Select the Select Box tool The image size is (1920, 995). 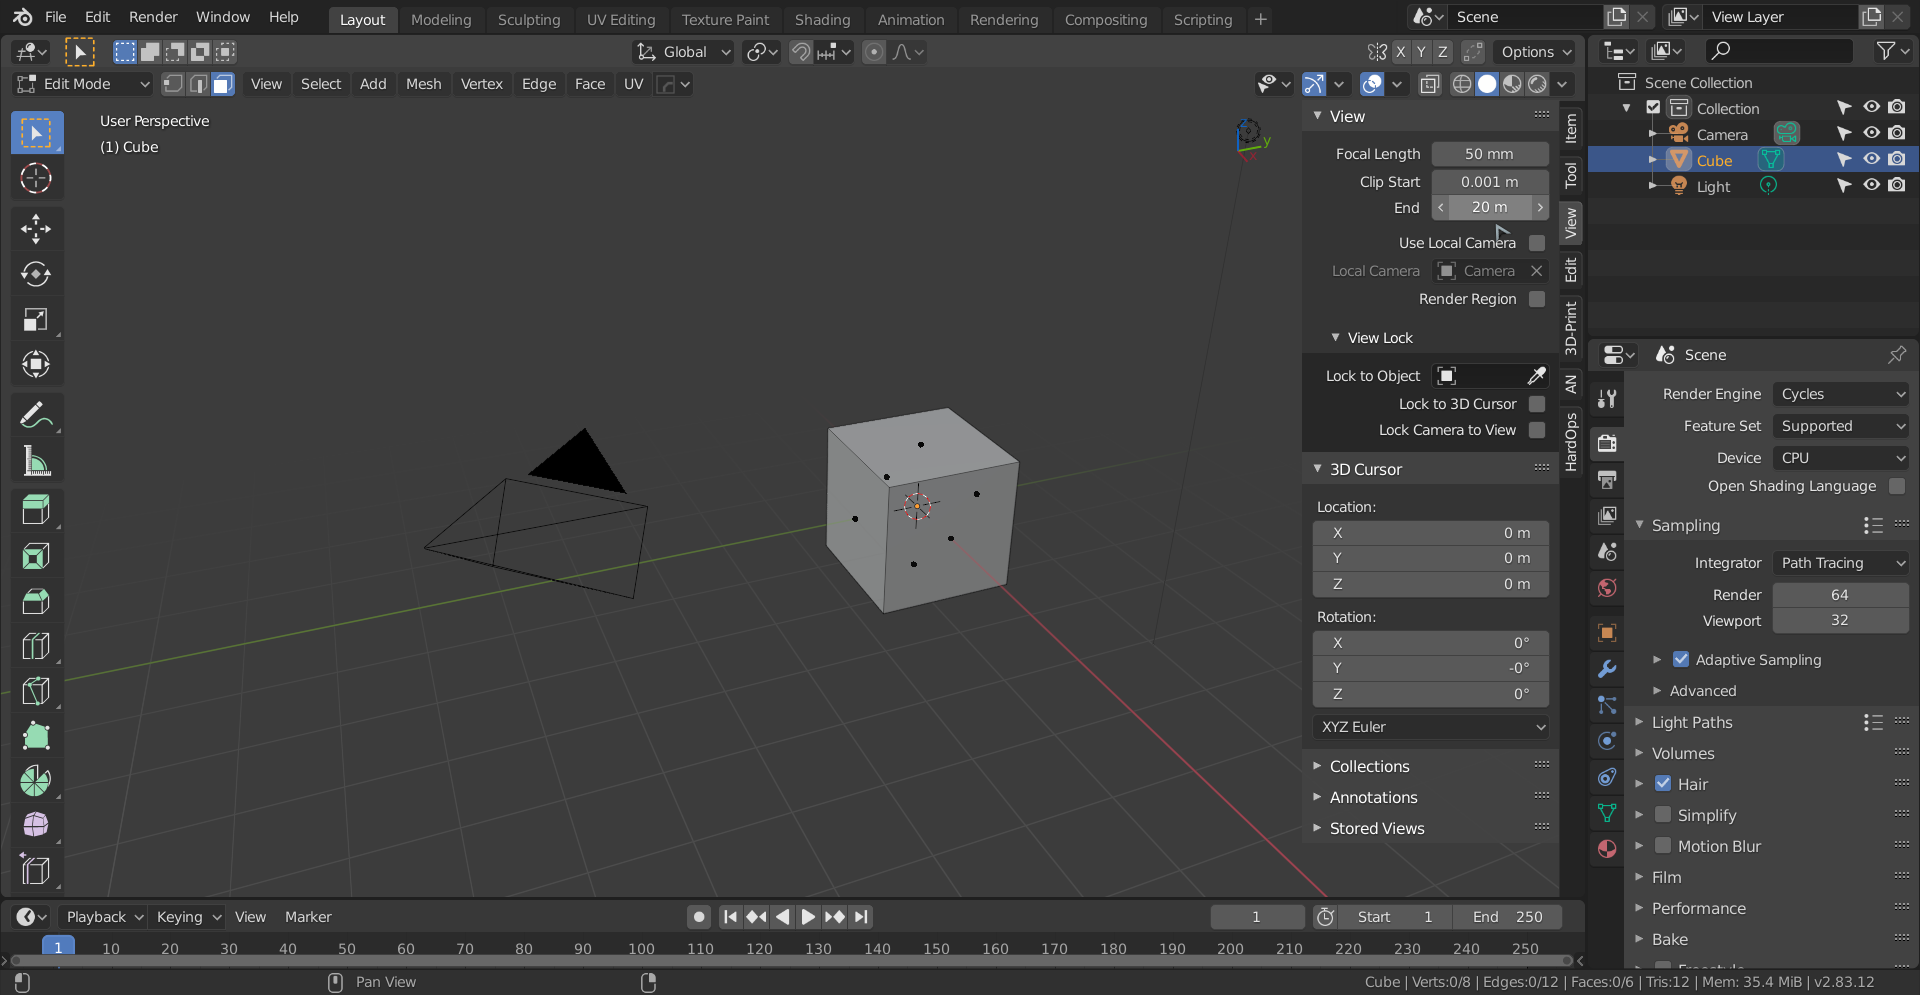36,133
